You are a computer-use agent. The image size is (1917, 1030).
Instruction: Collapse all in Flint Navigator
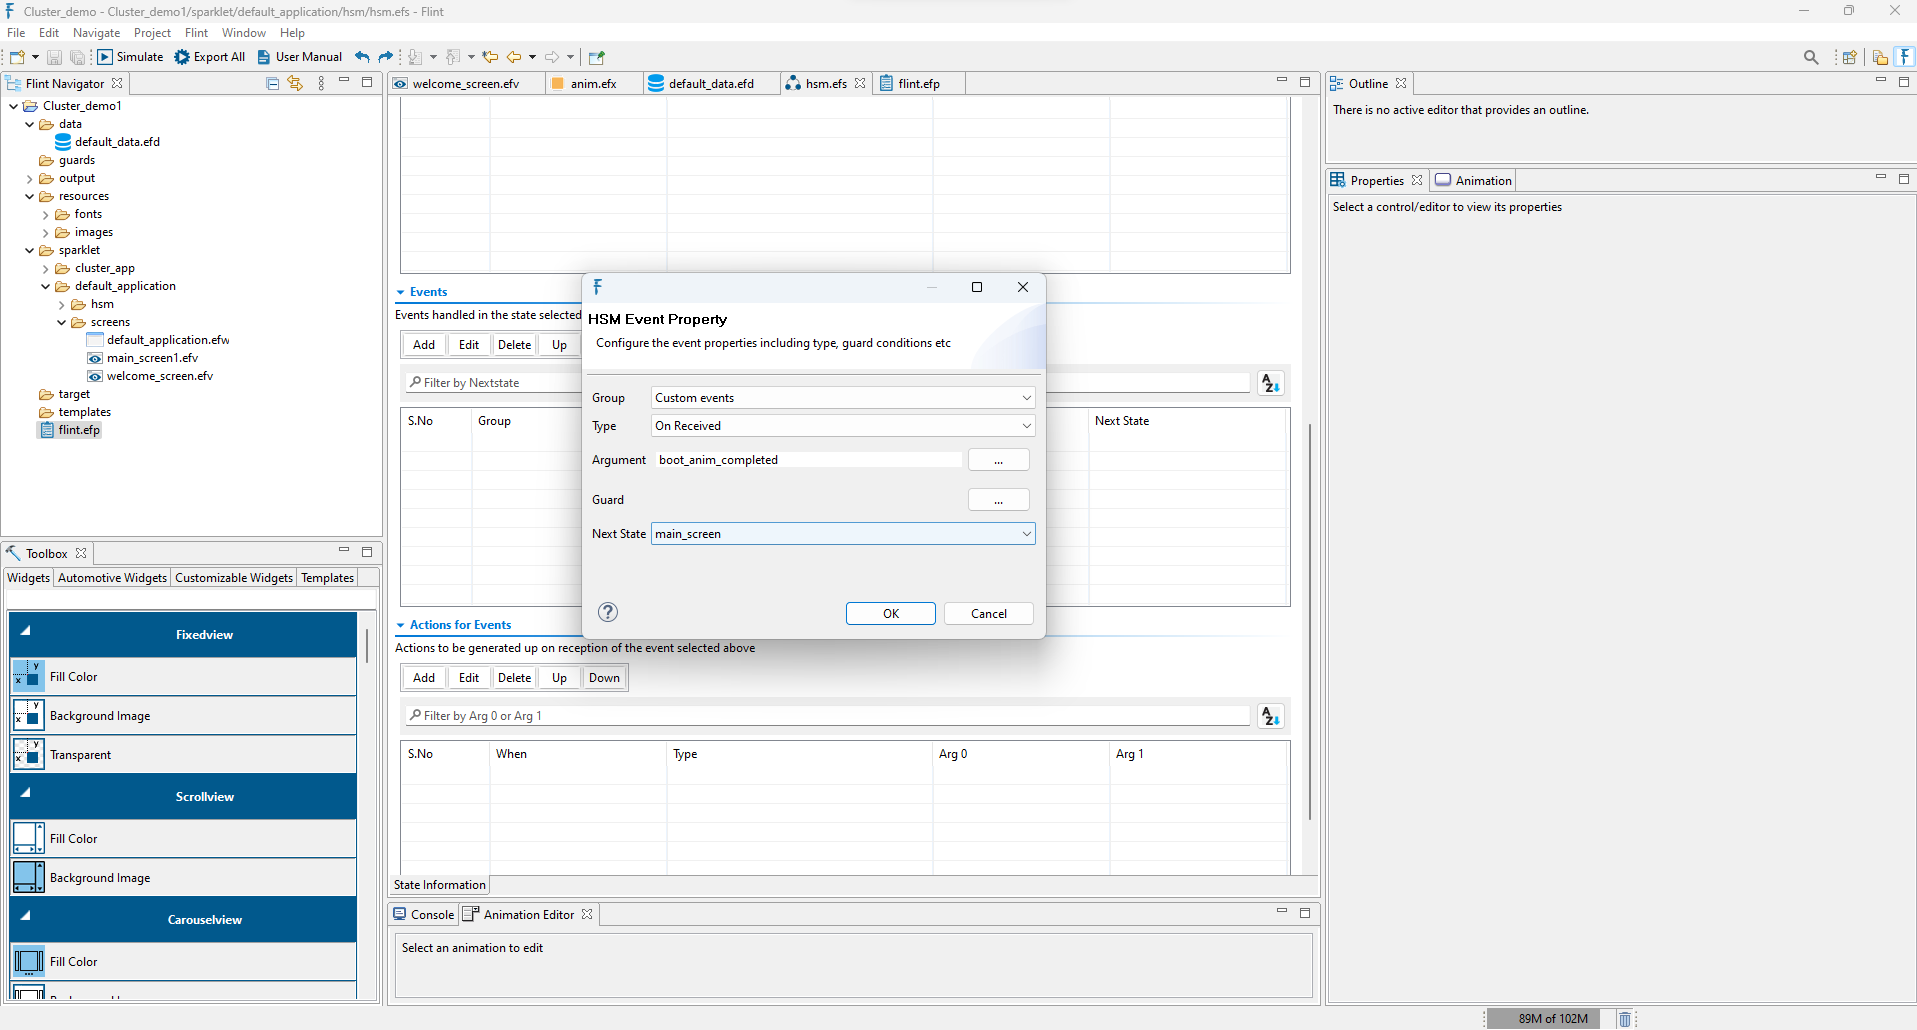(x=273, y=83)
